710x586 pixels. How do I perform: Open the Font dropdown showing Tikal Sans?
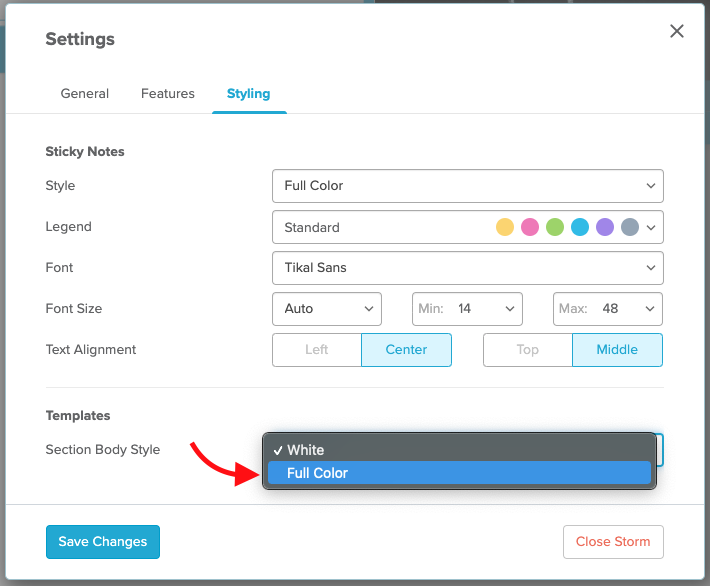pyautogui.click(x=468, y=268)
